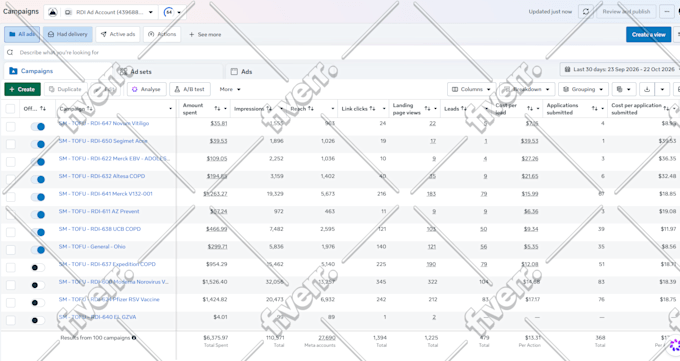
Task: Open the Breakdown dropdown
Action: pos(526,89)
